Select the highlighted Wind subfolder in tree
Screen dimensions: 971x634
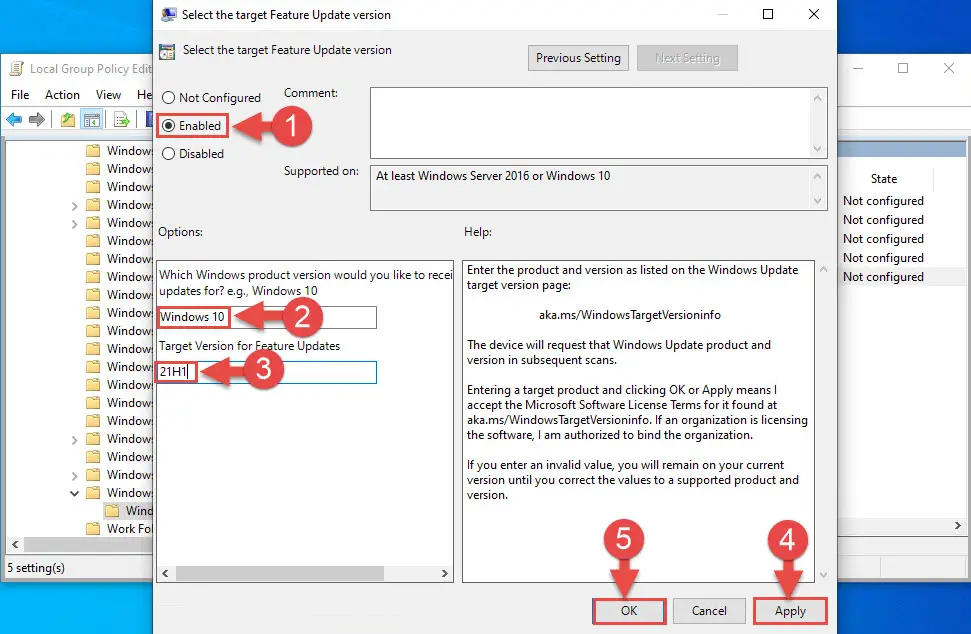[139, 511]
